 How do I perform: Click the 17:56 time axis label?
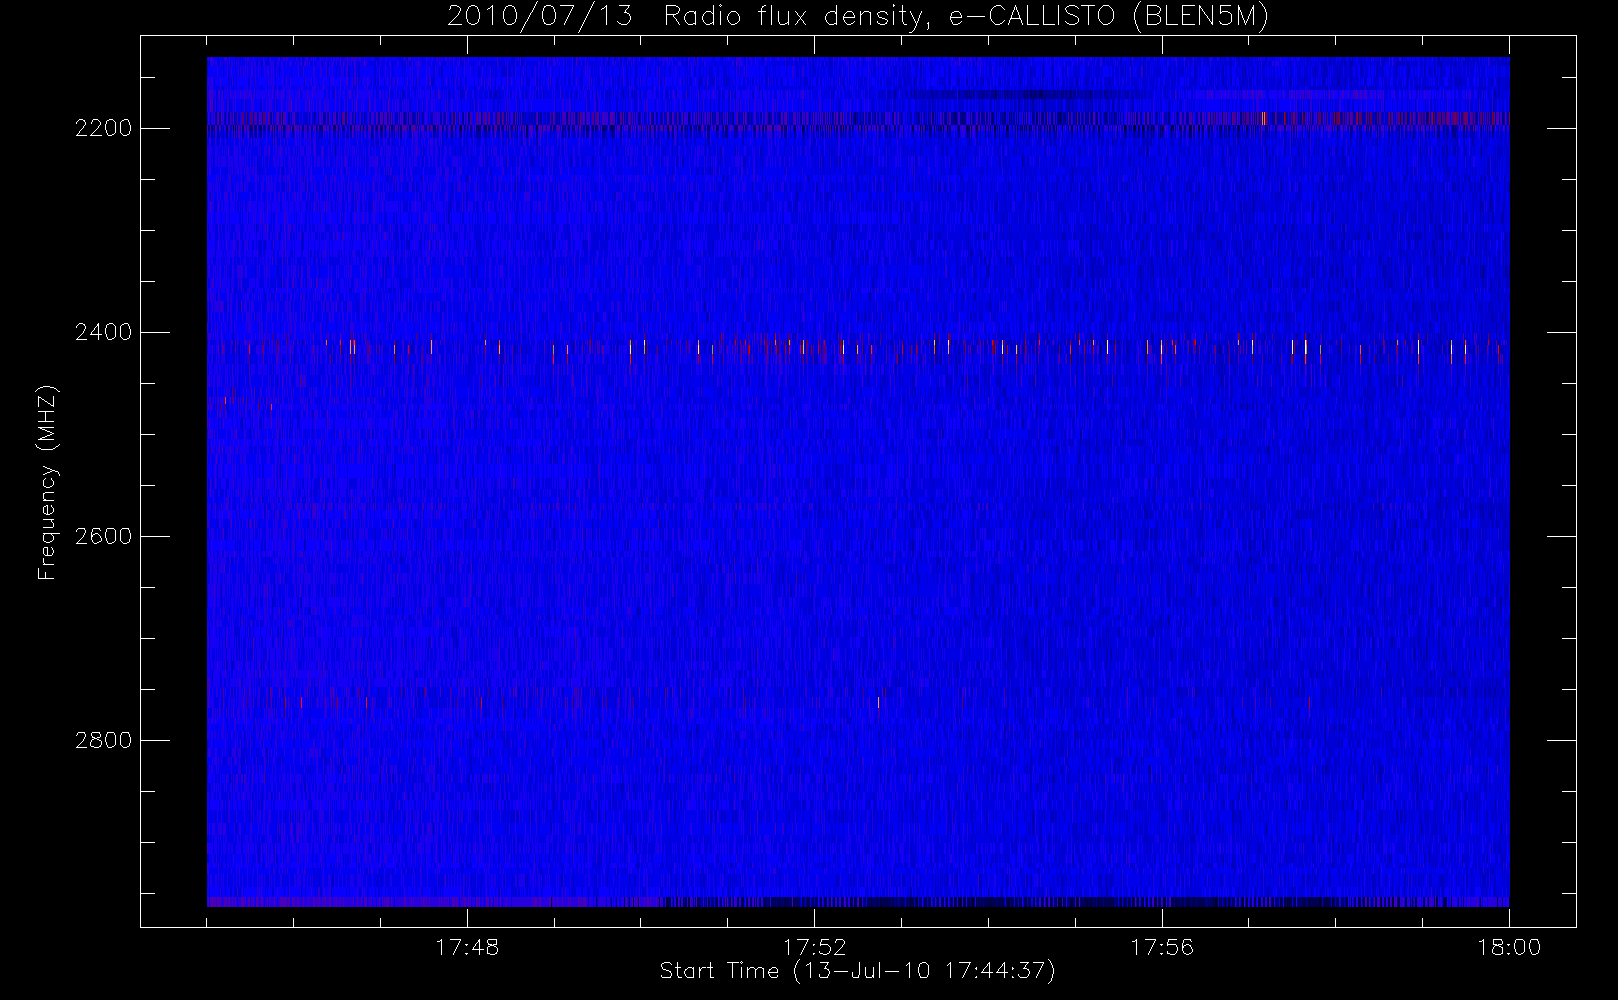(x=1162, y=947)
